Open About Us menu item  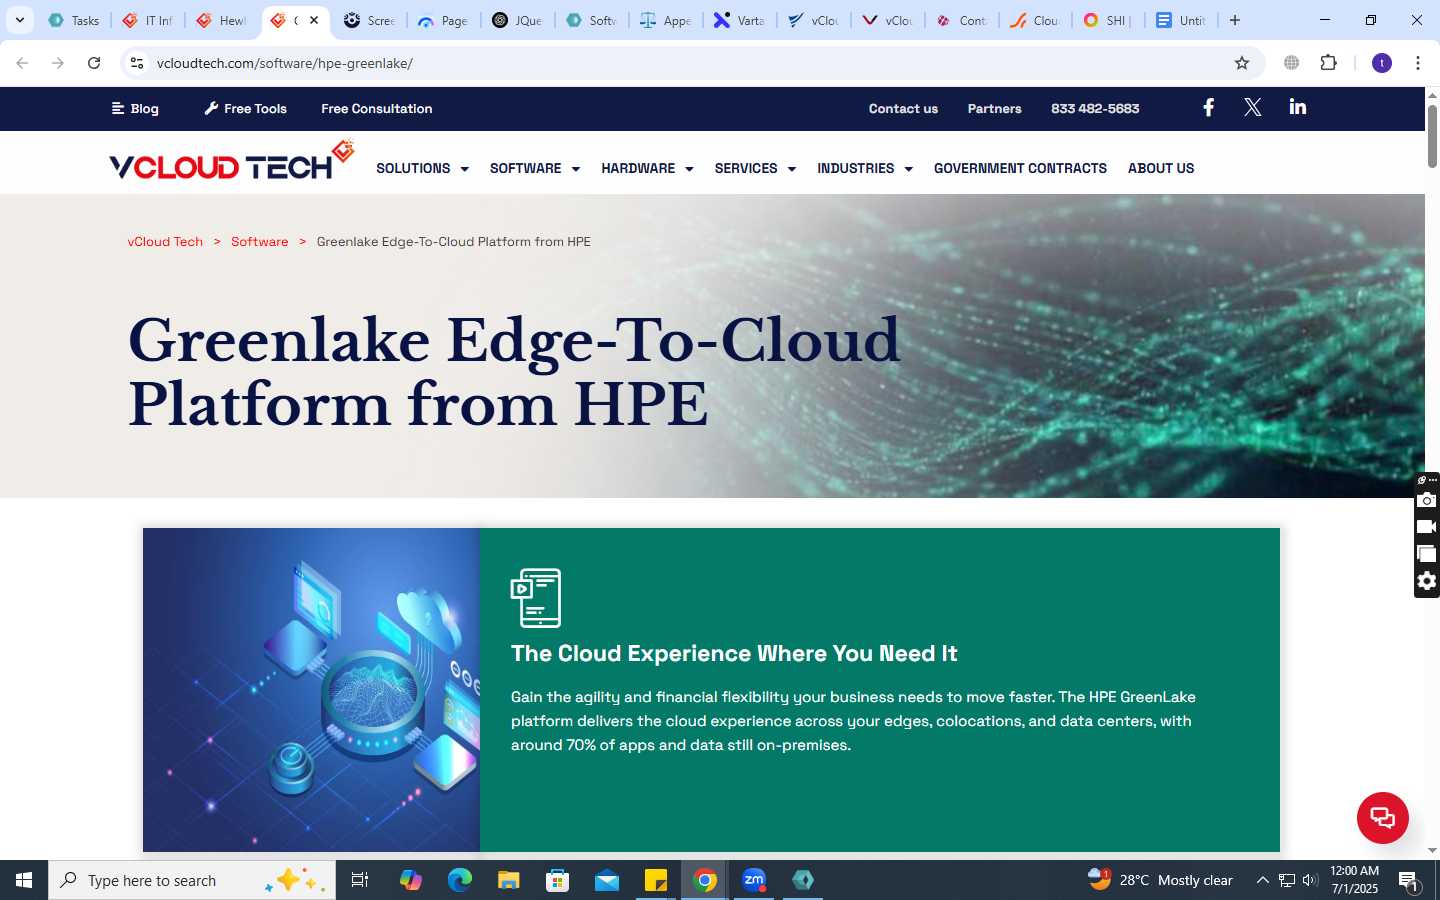pyautogui.click(x=1161, y=168)
